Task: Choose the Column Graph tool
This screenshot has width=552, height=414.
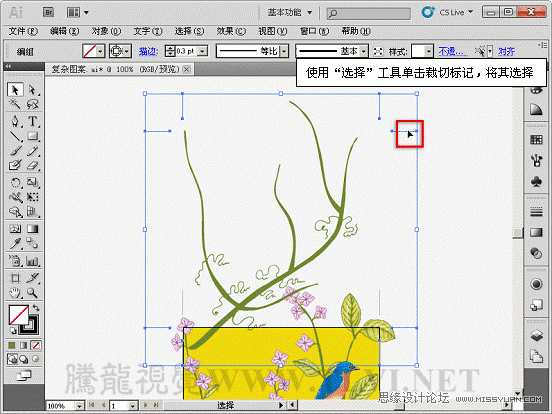Action: pyautogui.click(x=32, y=261)
